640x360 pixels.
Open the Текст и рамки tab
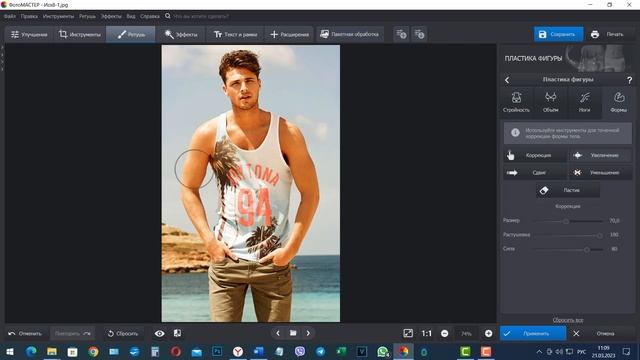[x=236, y=34]
